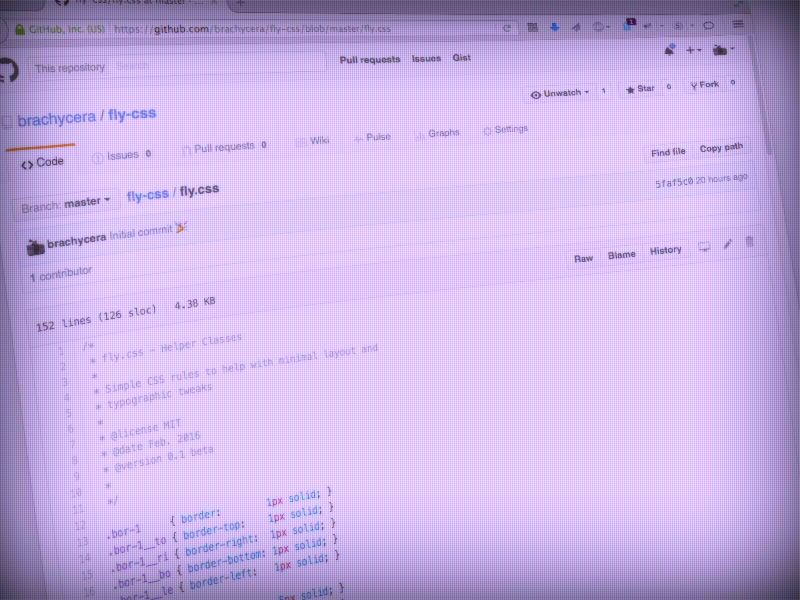Open the browser hamburger menu

[x=738, y=24]
